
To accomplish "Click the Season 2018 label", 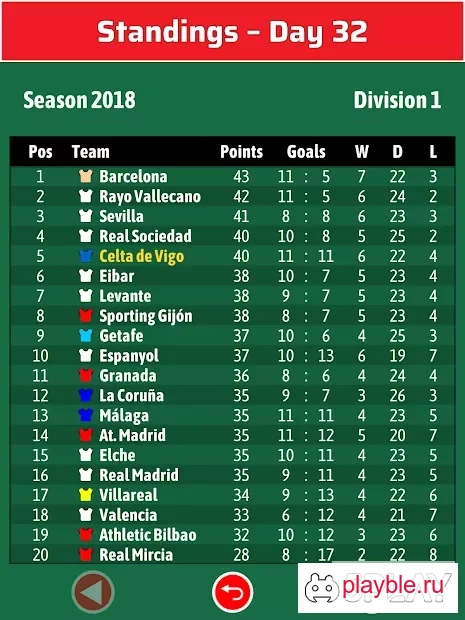I will (x=79, y=100).
